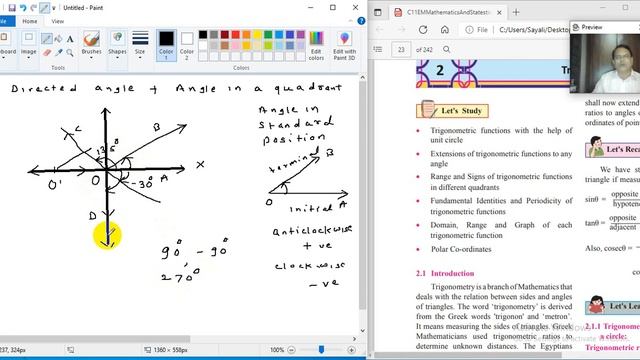
Task: Click the browser address bar file path
Action: click(533, 30)
